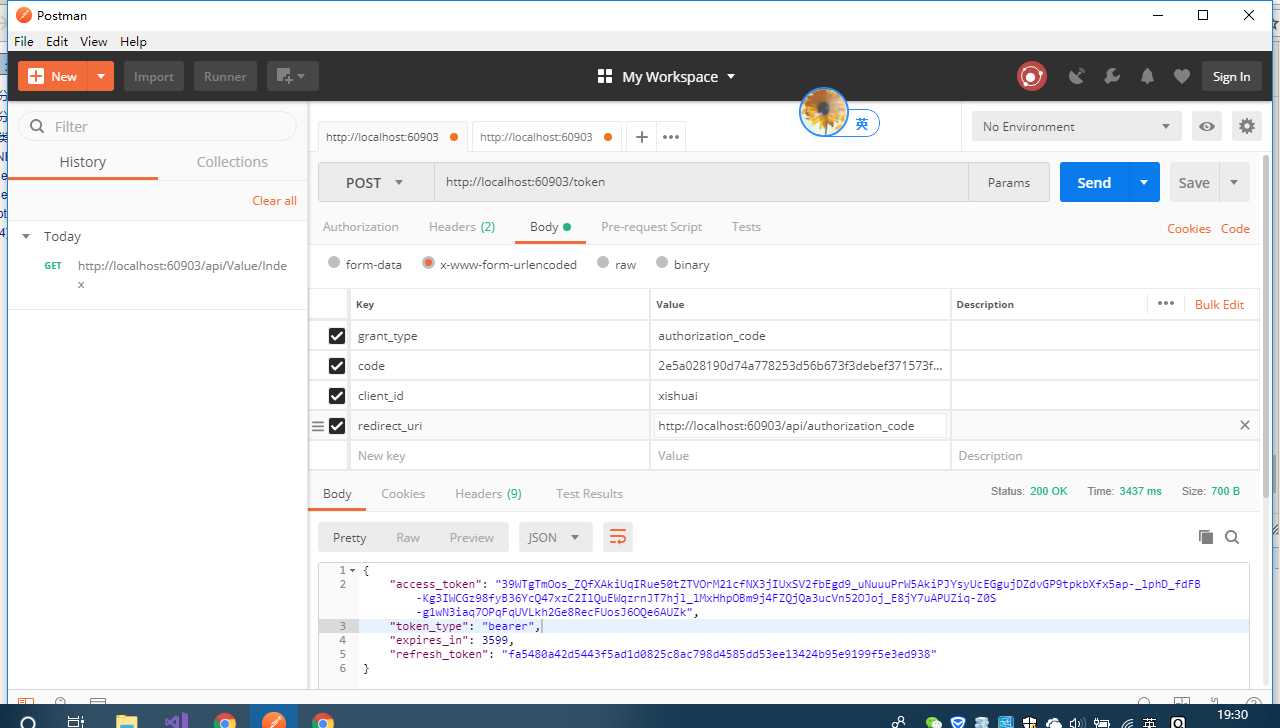The image size is (1280, 728).
Task: Open the Save dropdown arrow
Action: 1234,182
